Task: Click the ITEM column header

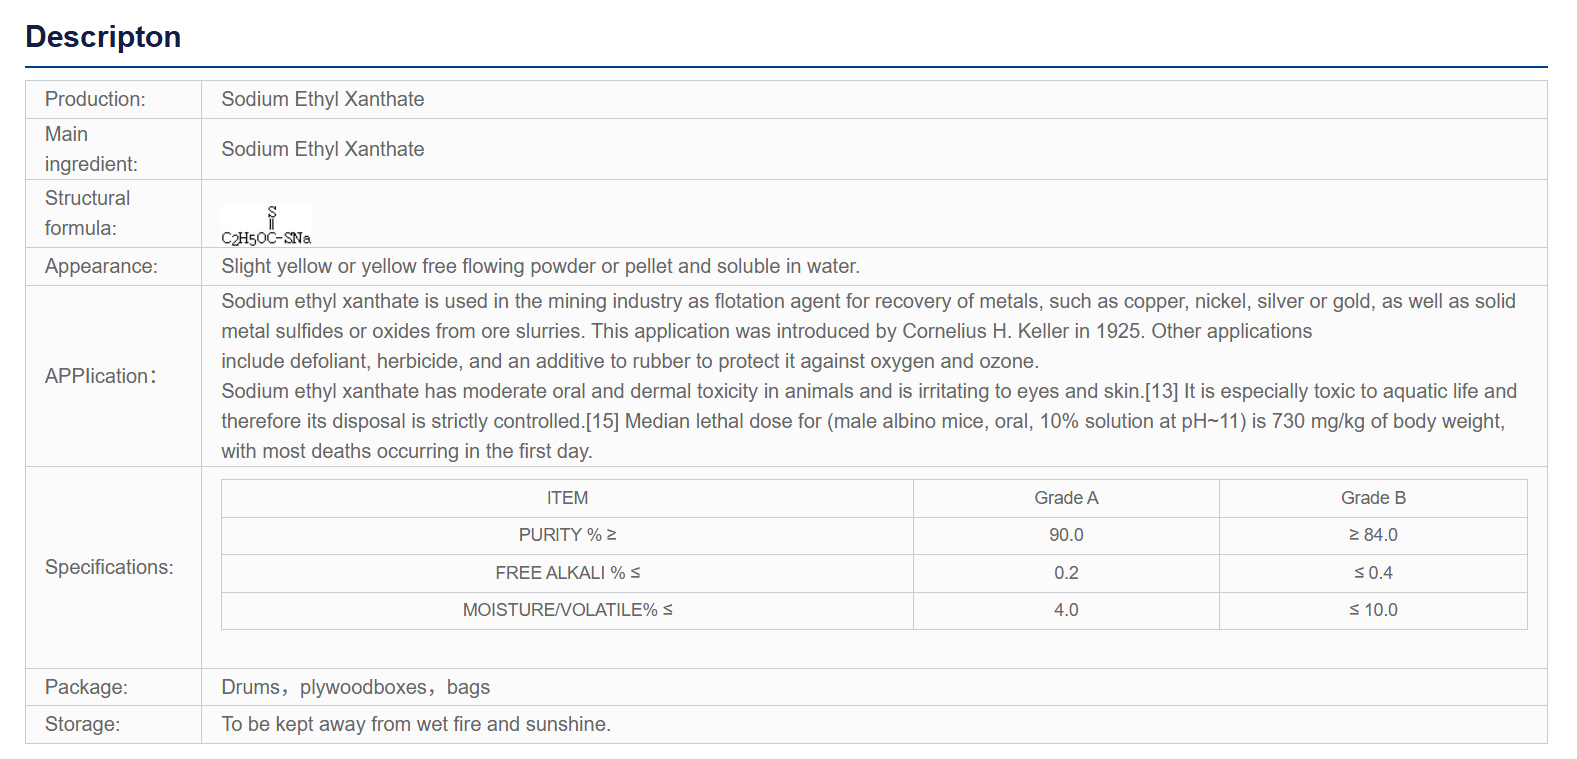Action: [567, 498]
